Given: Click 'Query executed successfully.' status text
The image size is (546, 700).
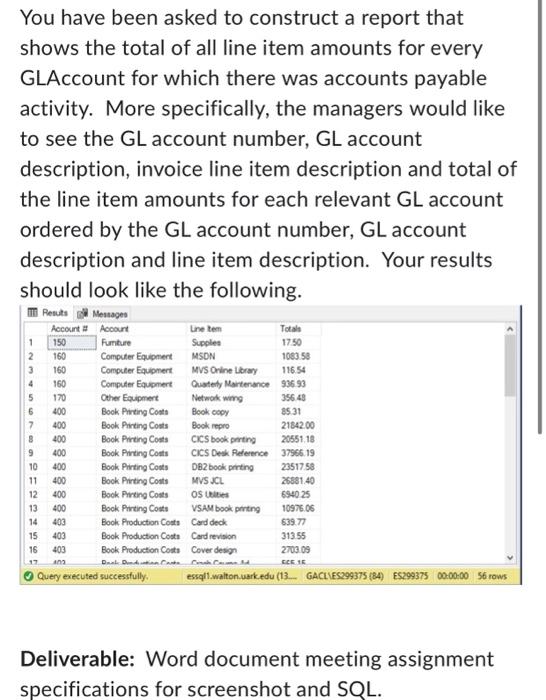Looking at the screenshot, I should click(92, 576).
